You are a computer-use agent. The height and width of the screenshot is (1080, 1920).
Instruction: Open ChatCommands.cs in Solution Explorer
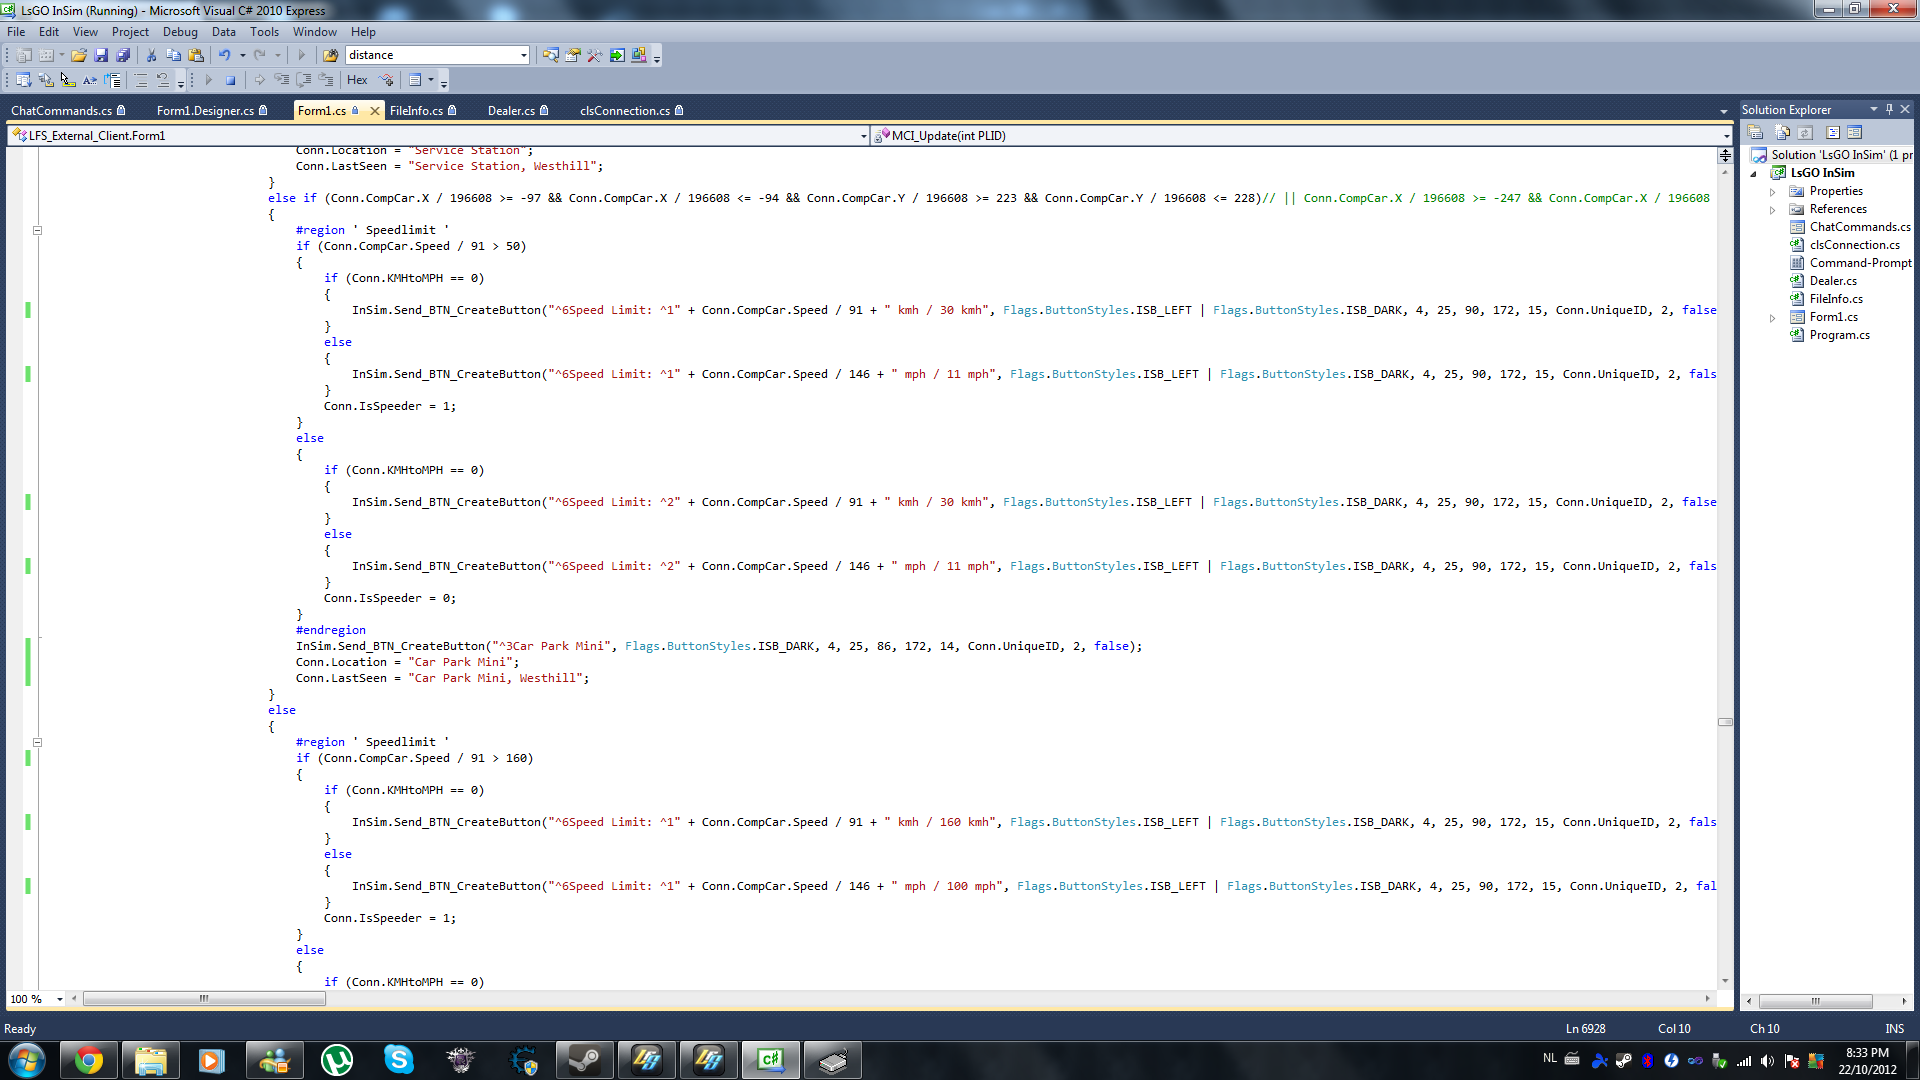(1859, 227)
